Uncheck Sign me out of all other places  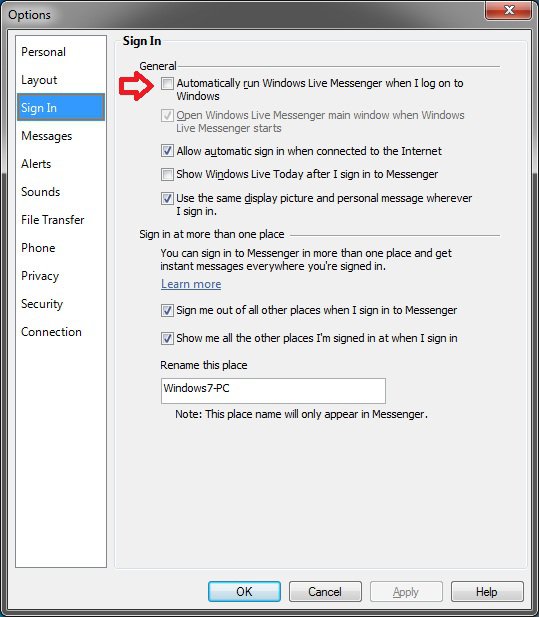point(167,310)
